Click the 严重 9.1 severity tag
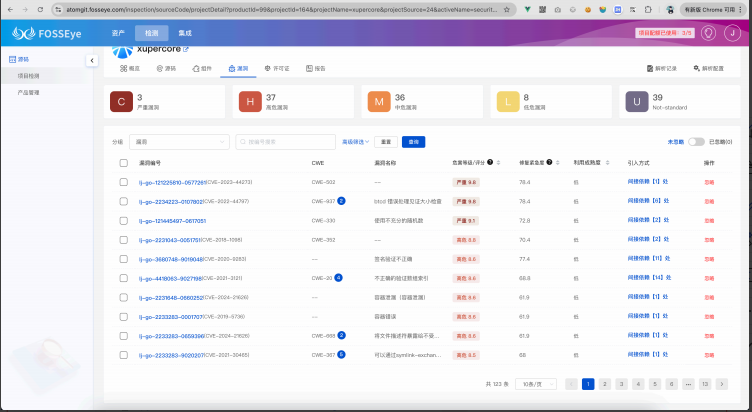752x412 pixels. coord(466,221)
